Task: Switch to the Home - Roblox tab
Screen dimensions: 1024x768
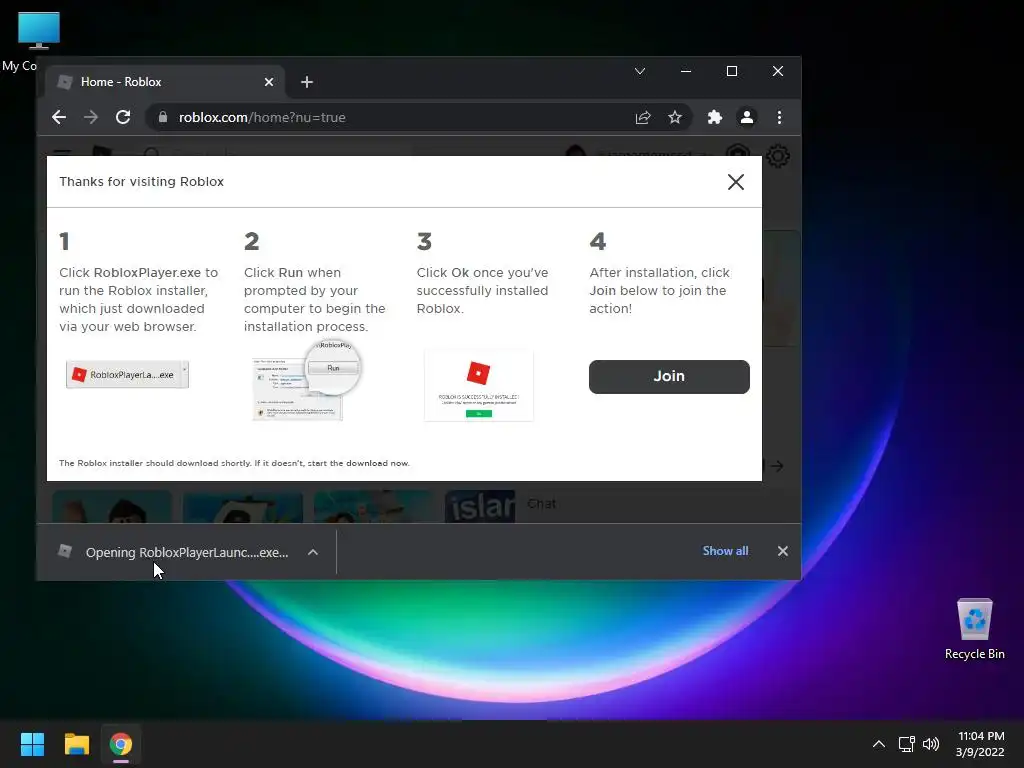Action: coord(165,82)
